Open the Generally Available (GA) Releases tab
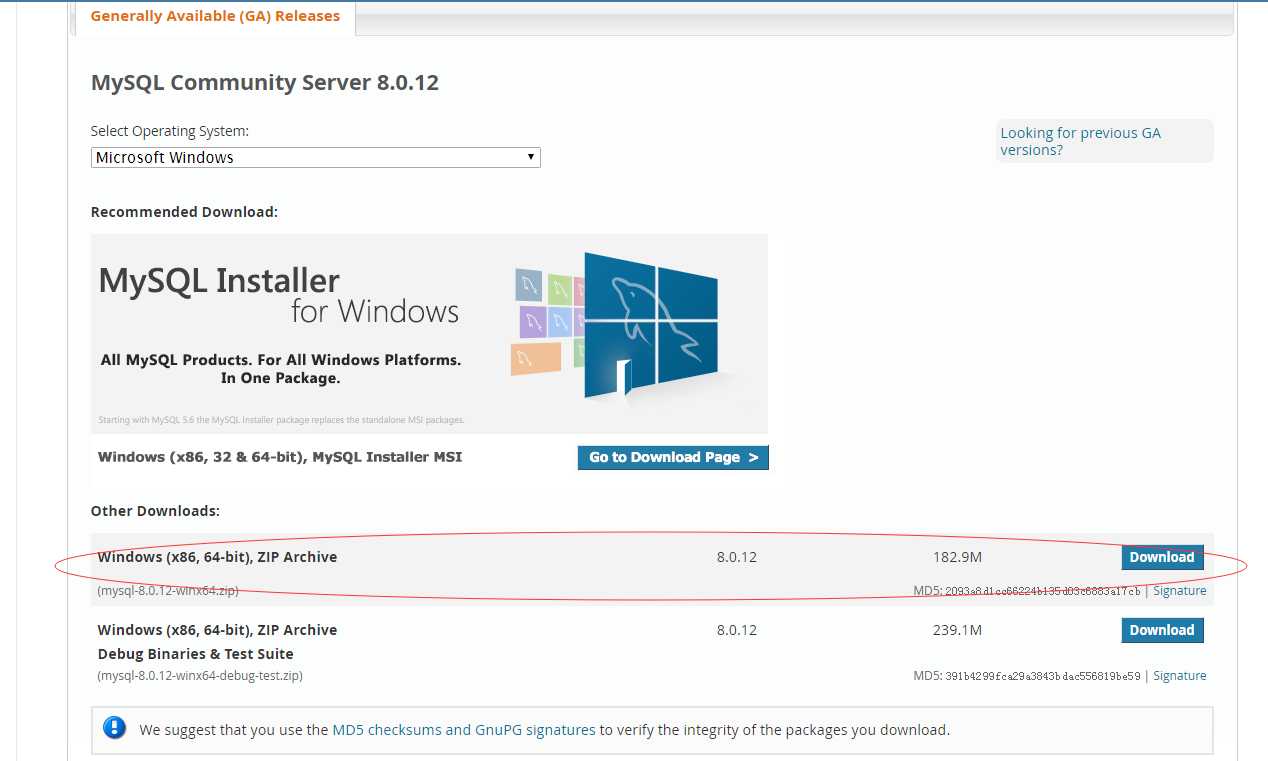1268x761 pixels. (x=215, y=17)
